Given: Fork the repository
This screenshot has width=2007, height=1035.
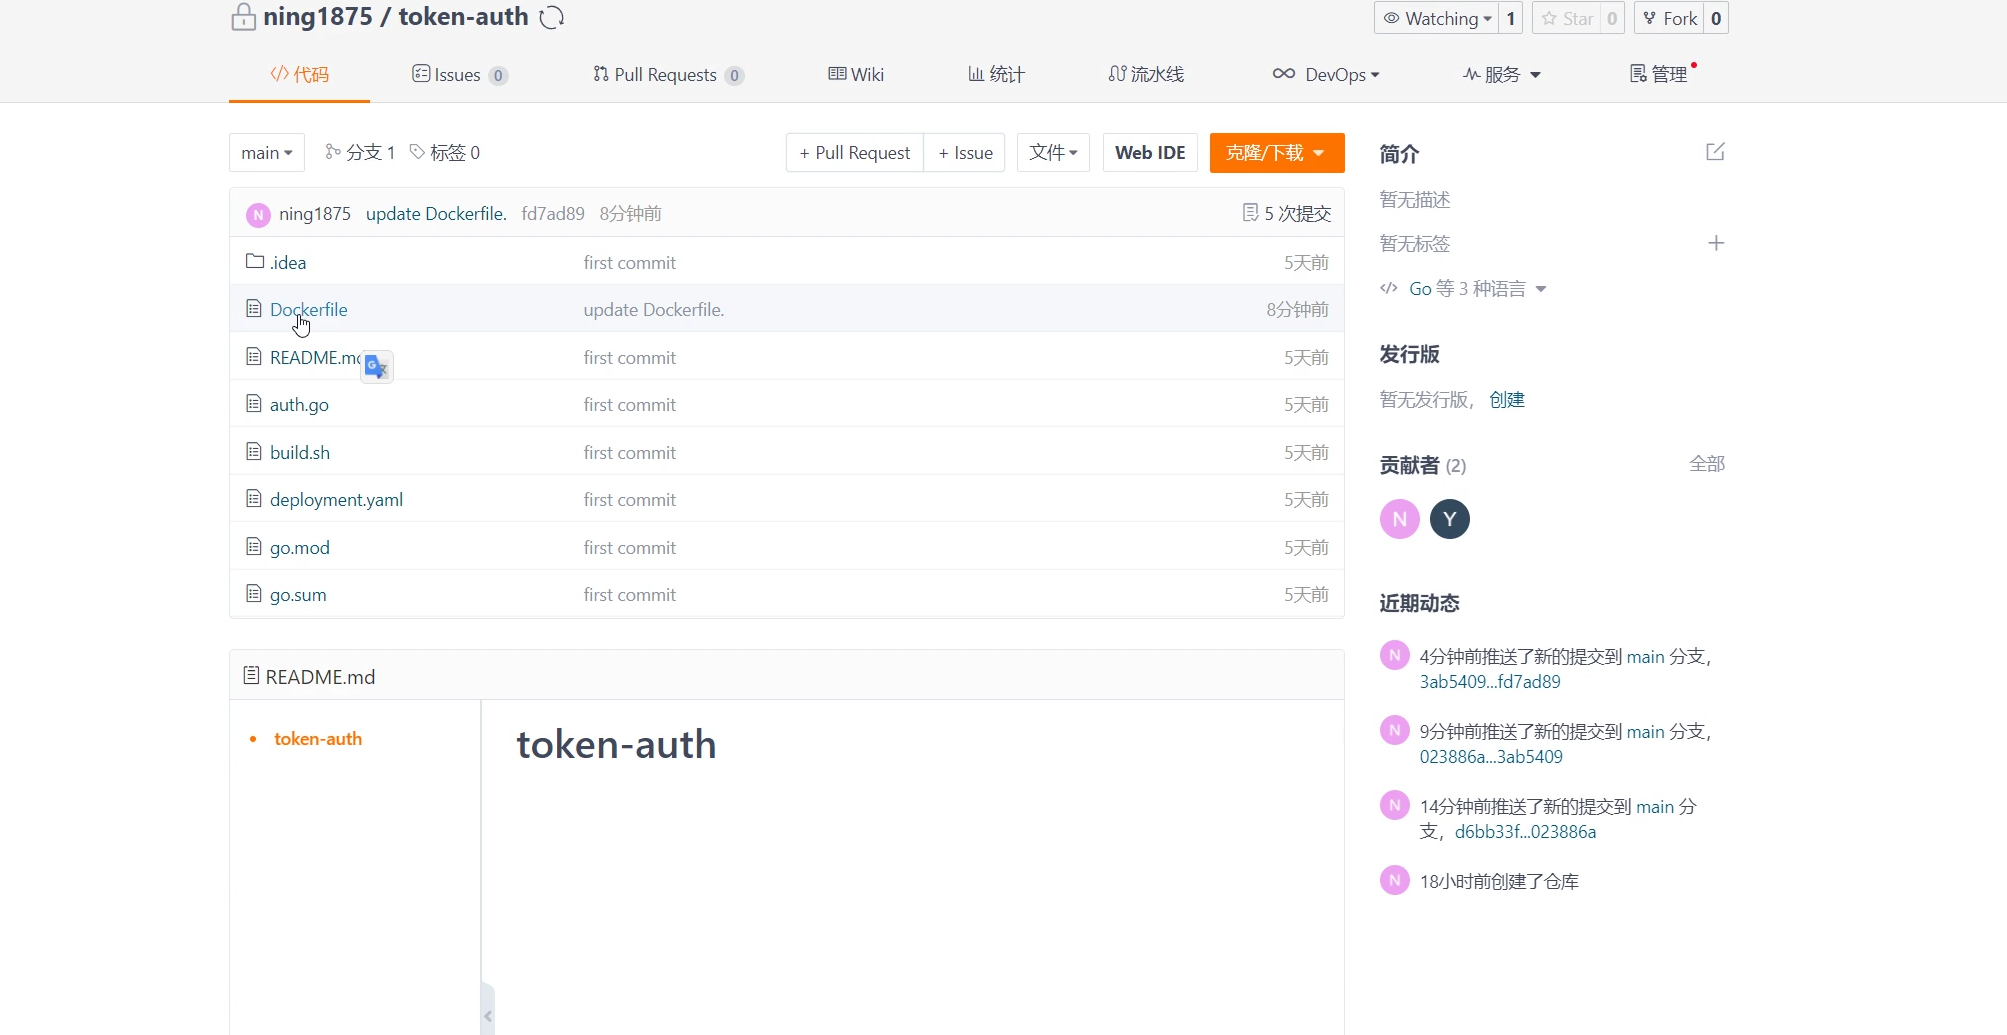Looking at the screenshot, I should [1669, 18].
